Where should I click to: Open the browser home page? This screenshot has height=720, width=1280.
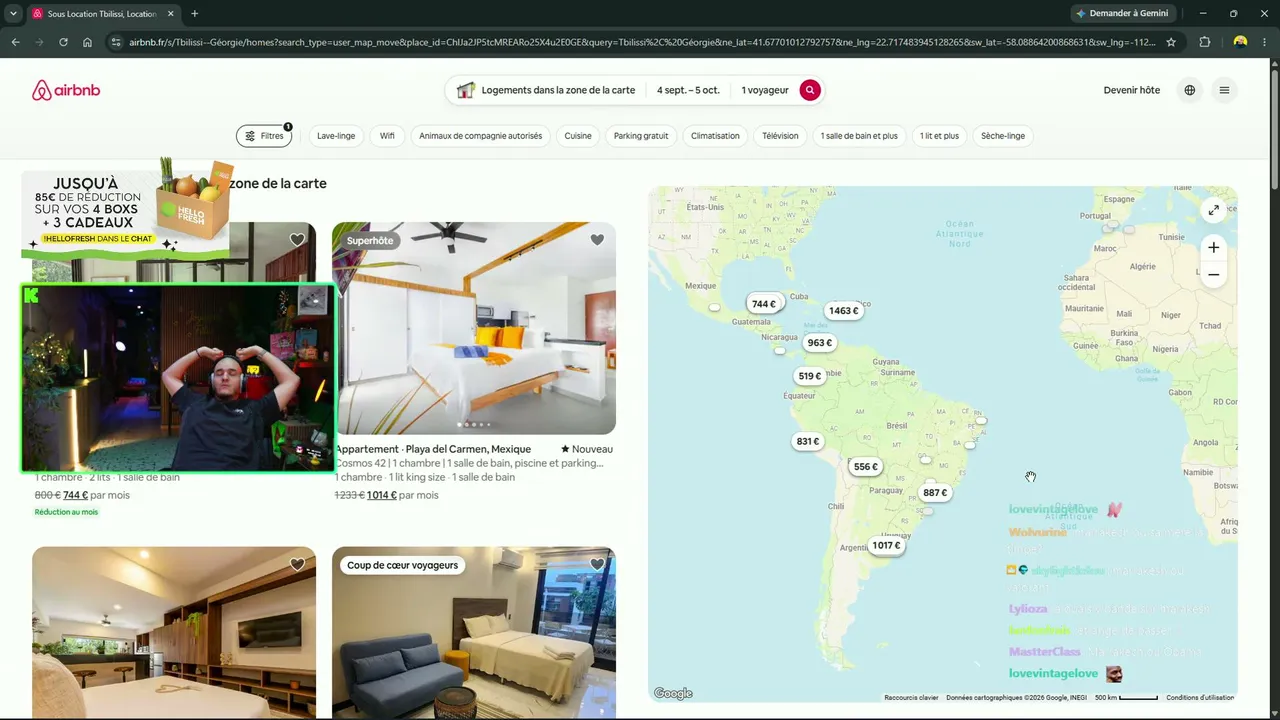(x=87, y=42)
